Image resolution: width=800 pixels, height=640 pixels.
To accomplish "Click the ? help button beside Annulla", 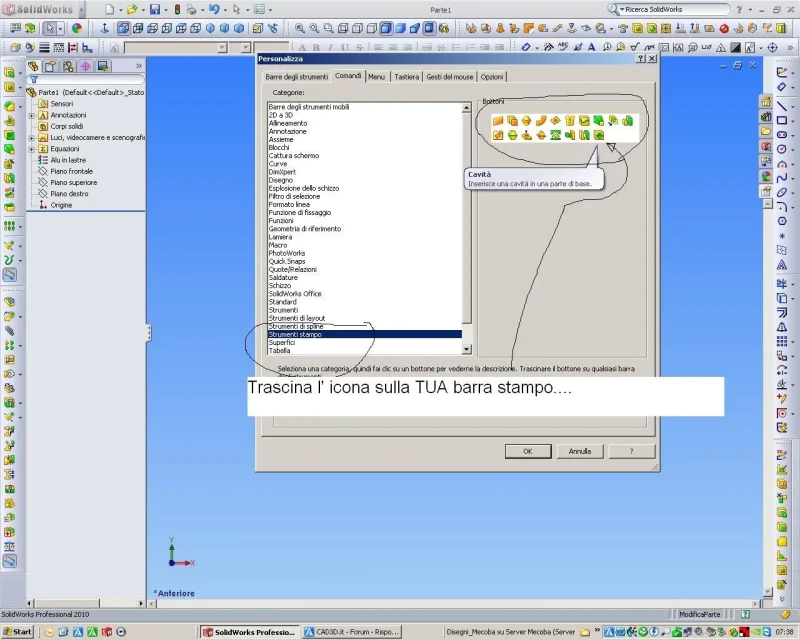I will 632,451.
